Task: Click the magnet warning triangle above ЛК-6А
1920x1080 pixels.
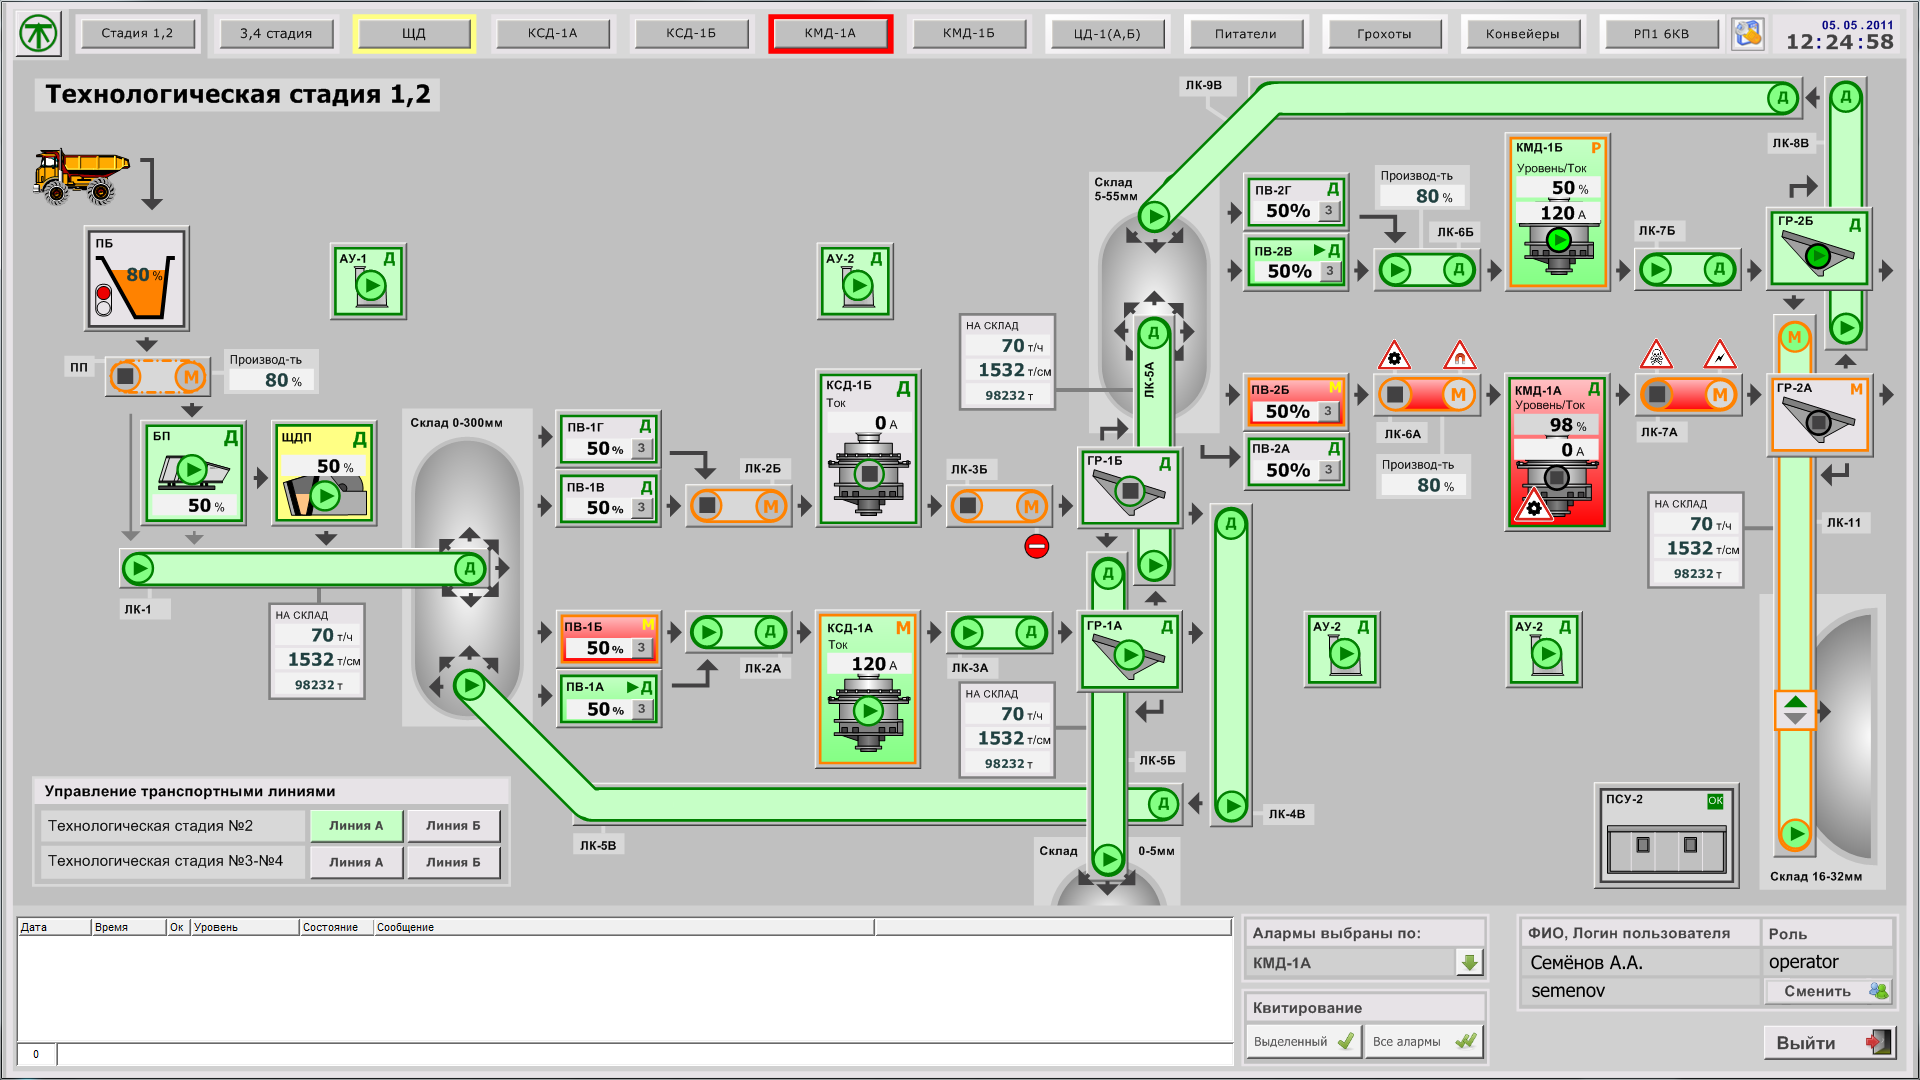Action: pyautogui.click(x=1460, y=355)
